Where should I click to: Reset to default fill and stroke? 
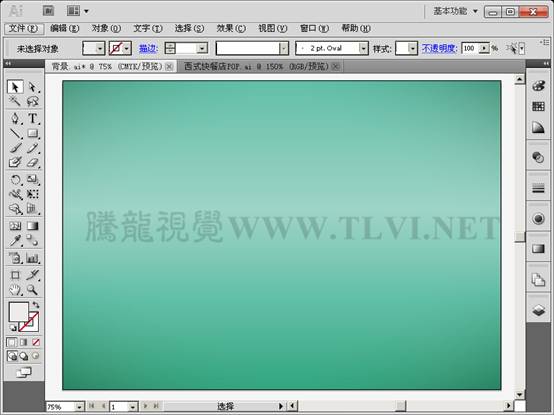pyautogui.click(x=13, y=328)
